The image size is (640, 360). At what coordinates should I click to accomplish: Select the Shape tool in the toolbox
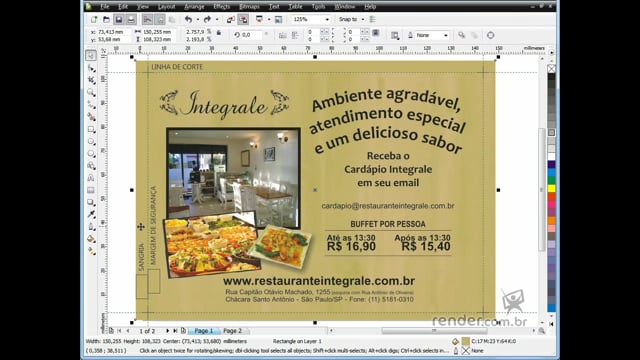[x=91, y=68]
